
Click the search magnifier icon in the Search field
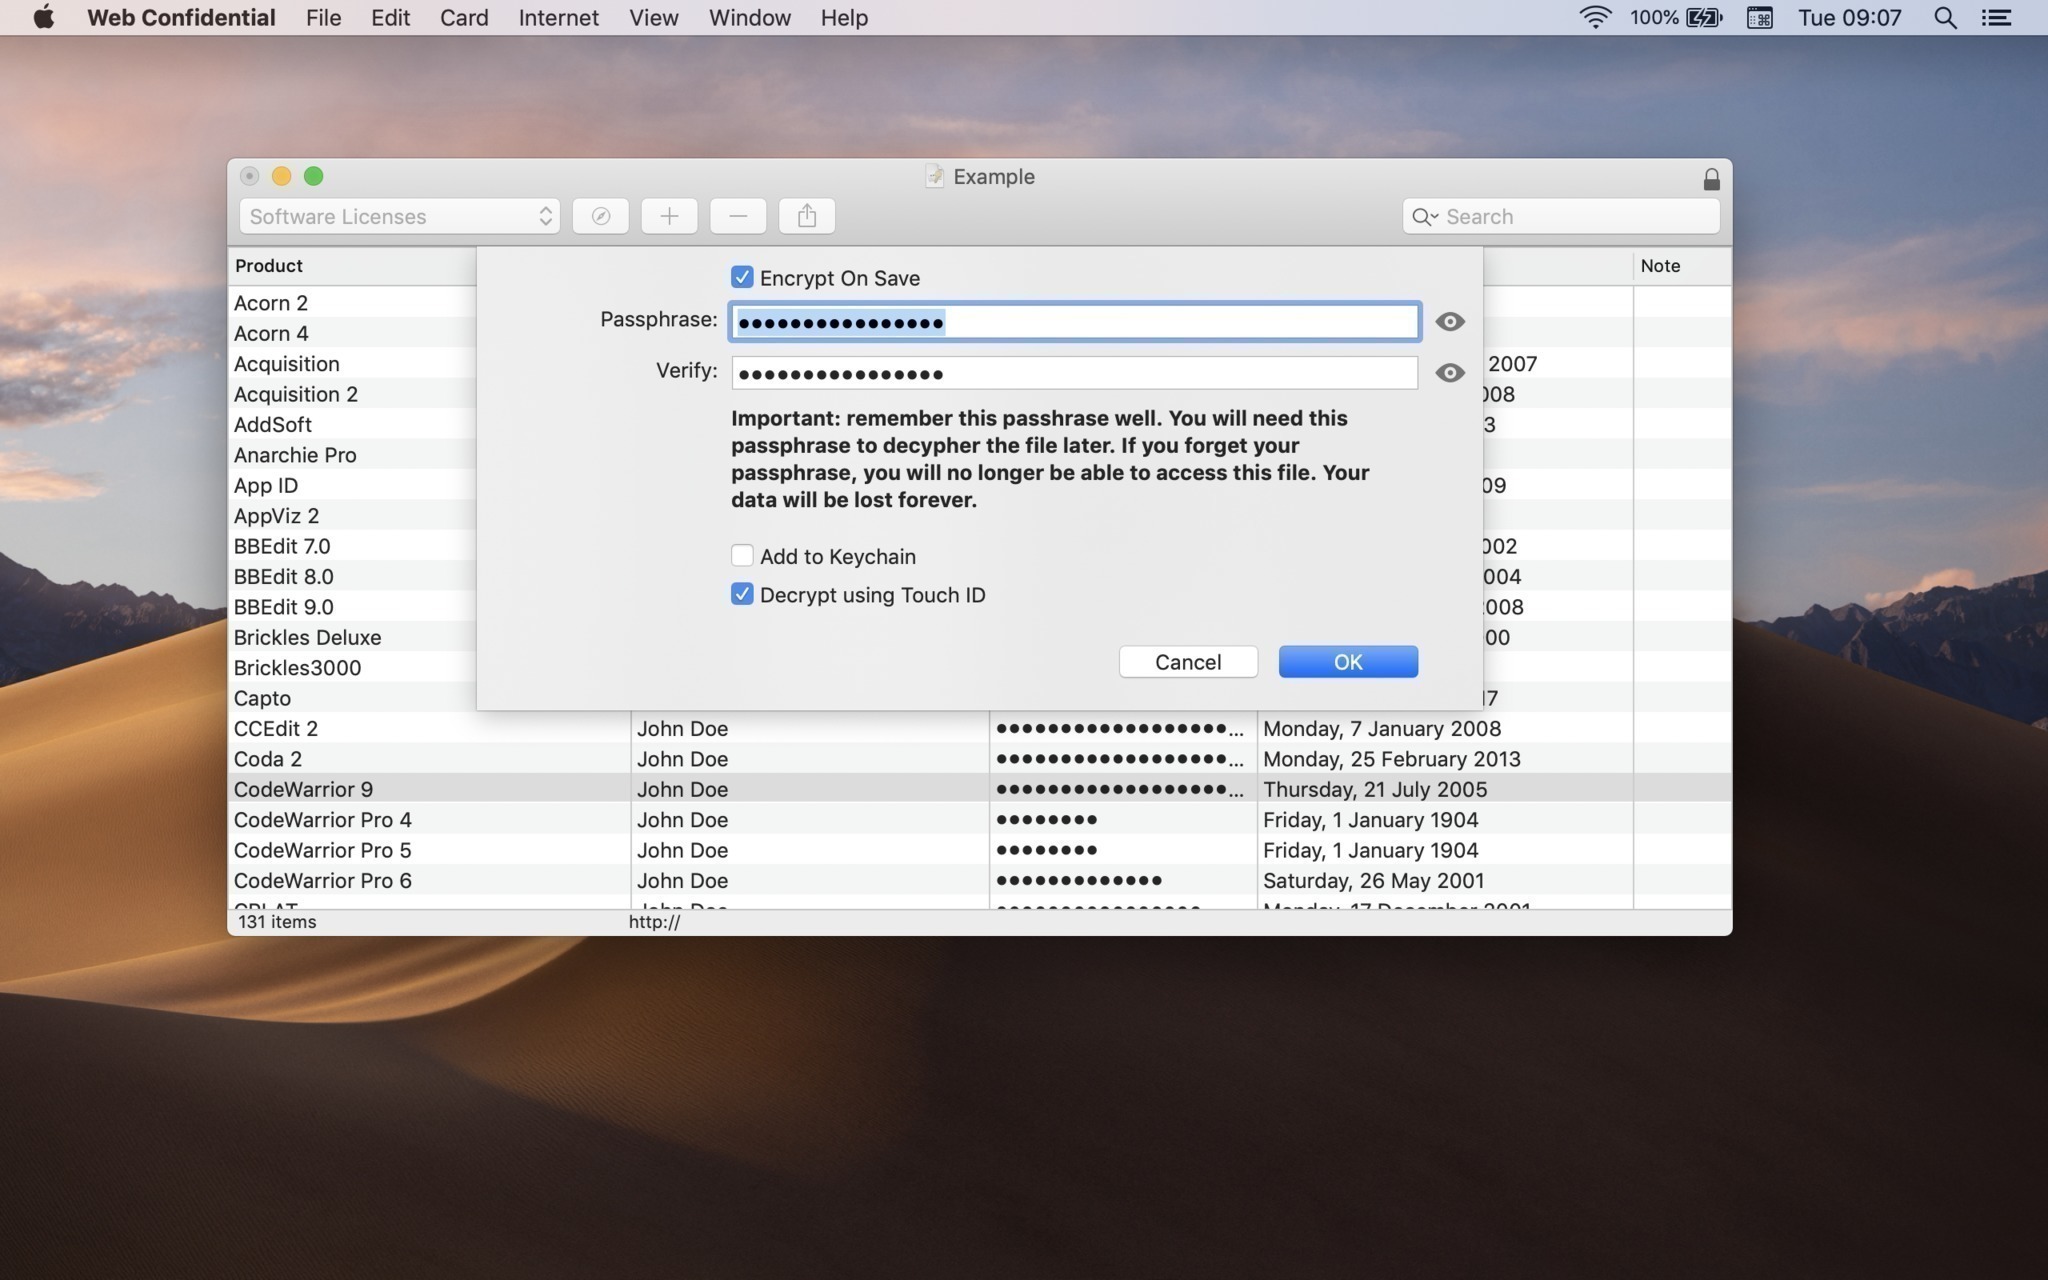coord(1423,217)
